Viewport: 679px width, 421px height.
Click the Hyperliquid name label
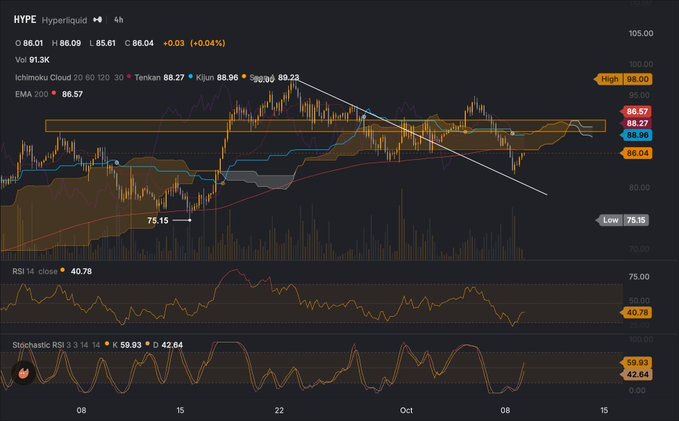64,20
